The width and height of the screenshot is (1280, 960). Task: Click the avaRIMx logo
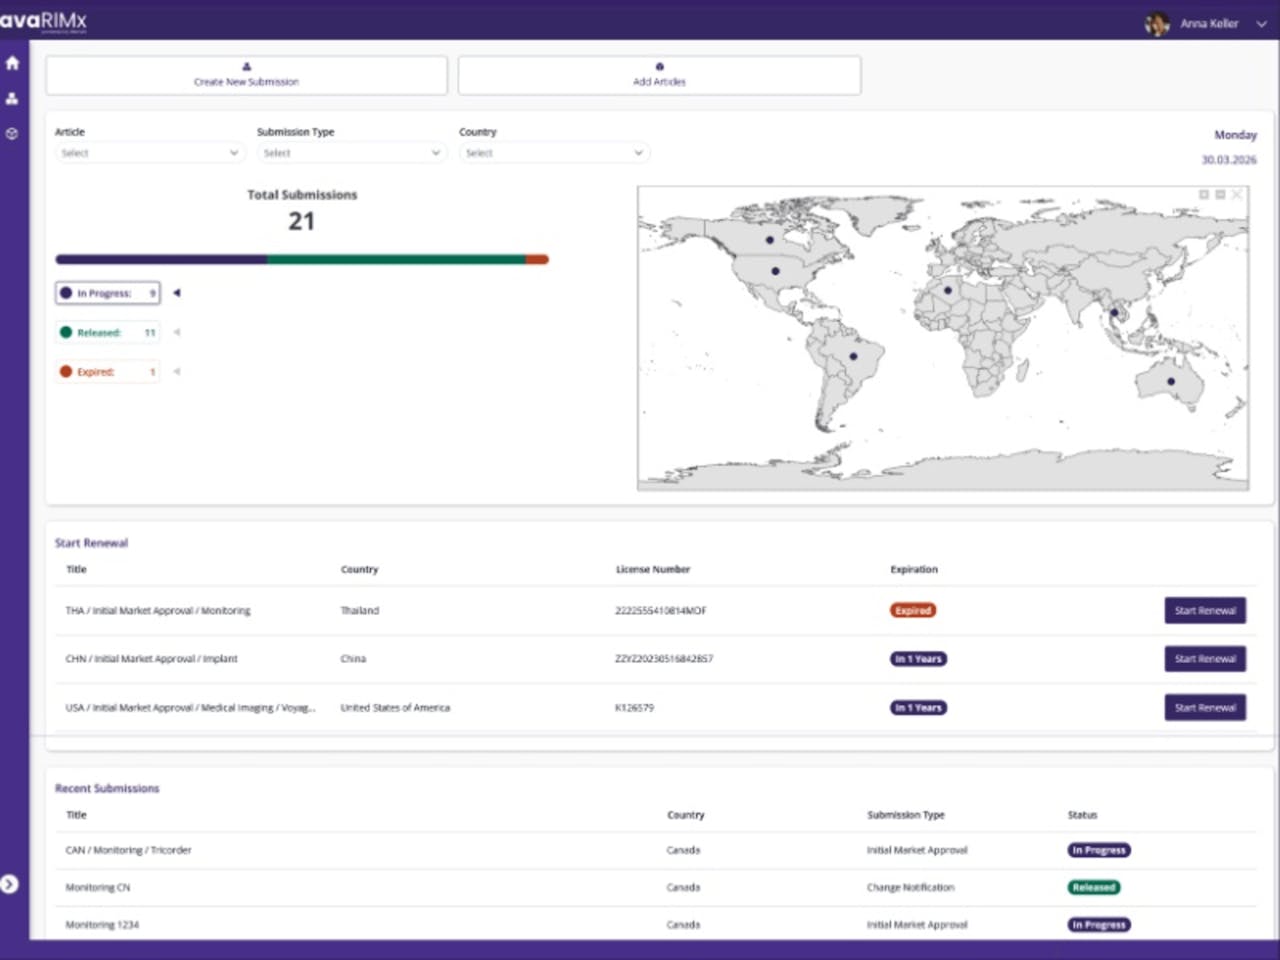(x=43, y=20)
